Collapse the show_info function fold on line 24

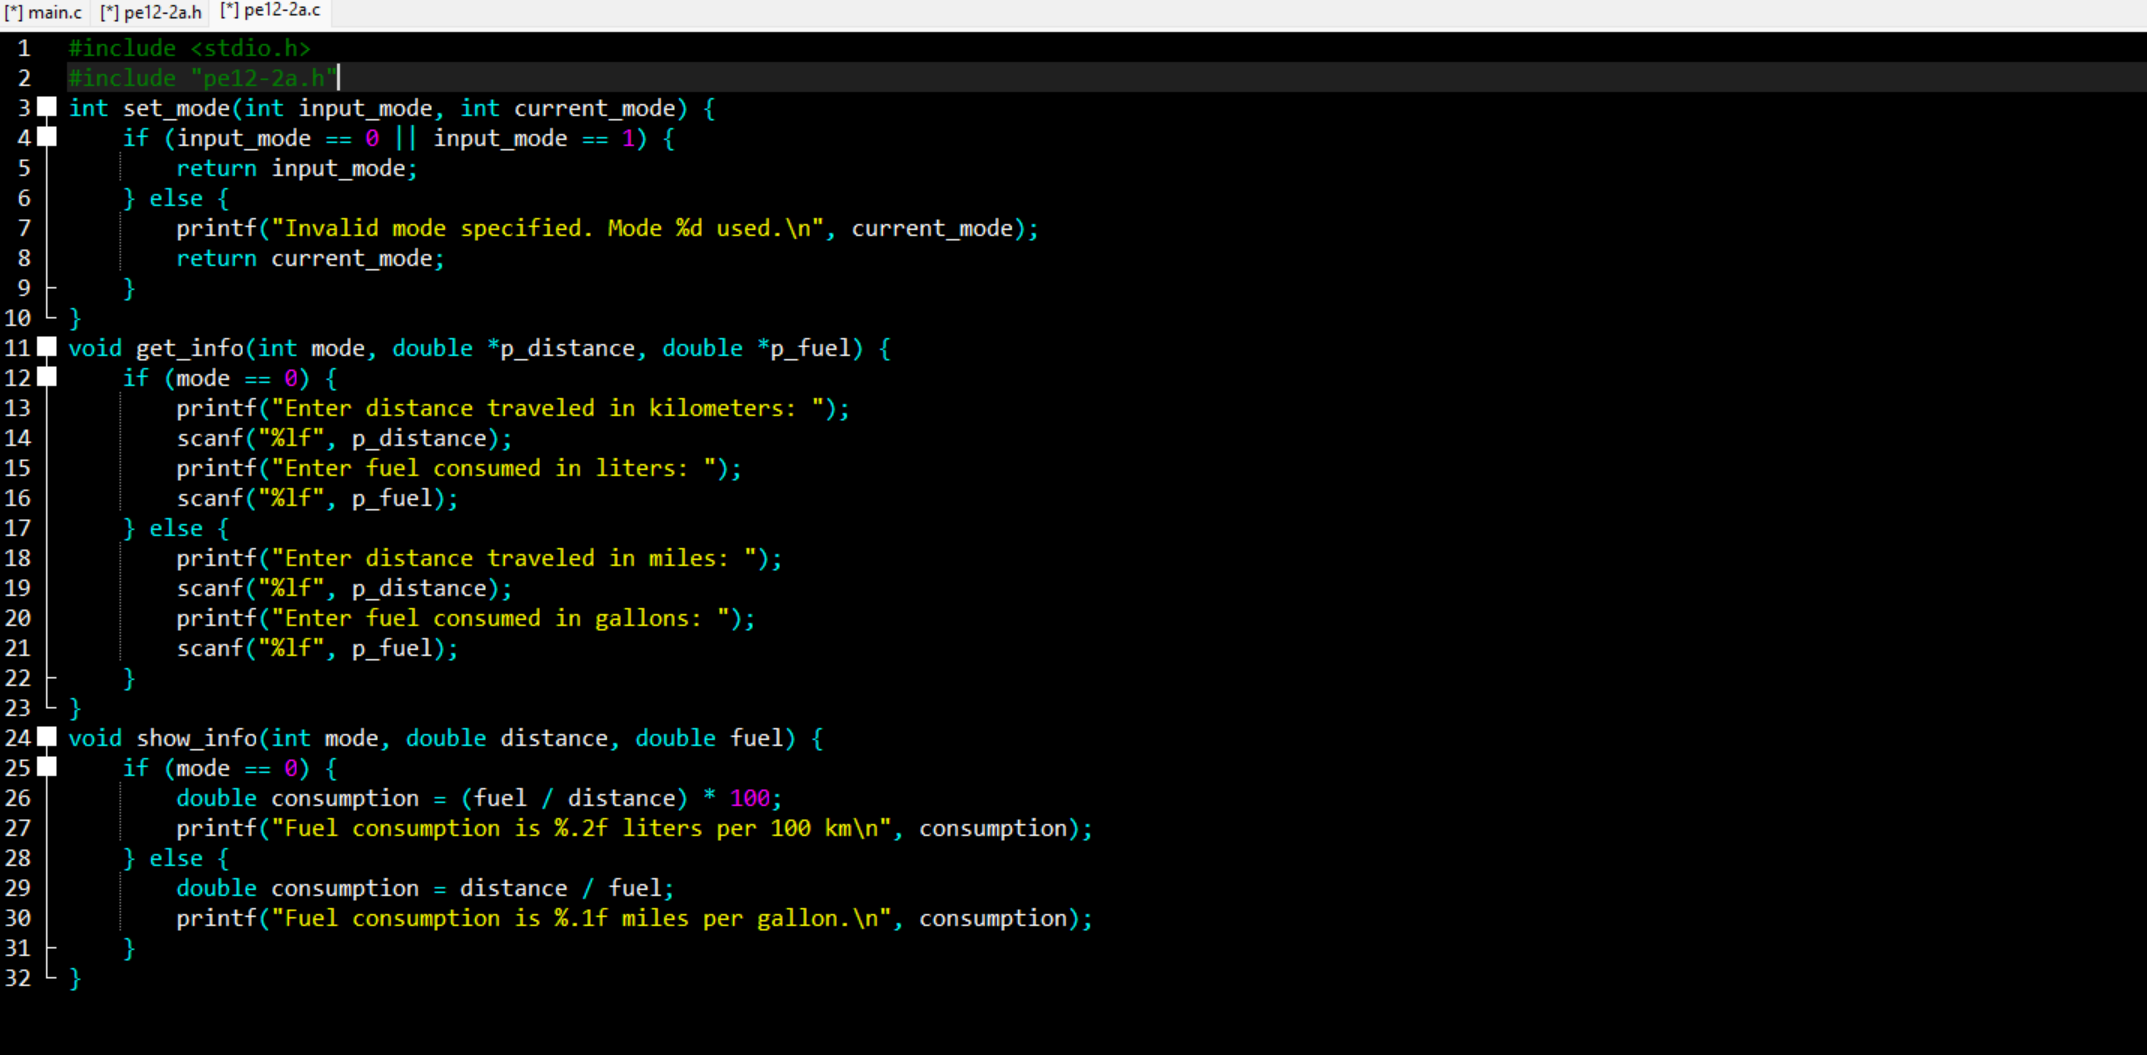tap(47, 737)
